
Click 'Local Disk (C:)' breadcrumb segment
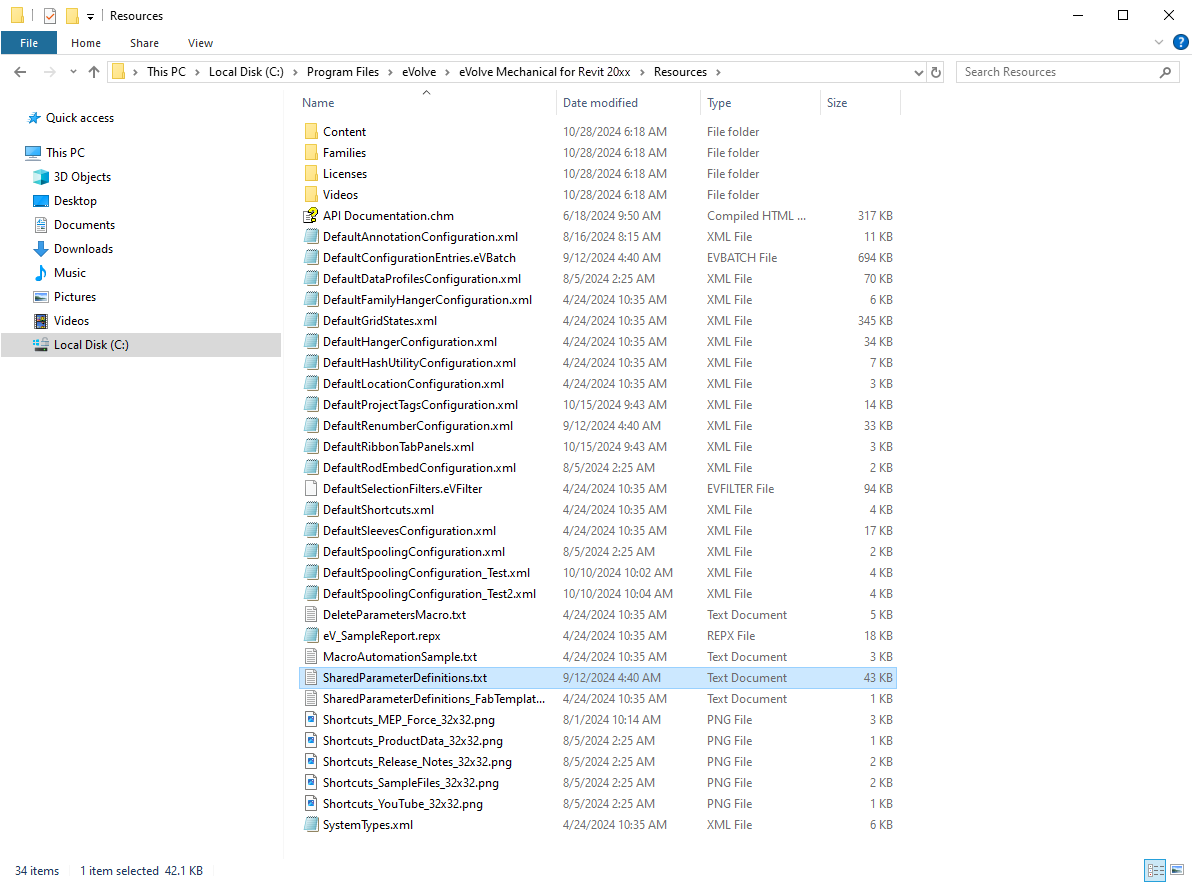(x=246, y=72)
